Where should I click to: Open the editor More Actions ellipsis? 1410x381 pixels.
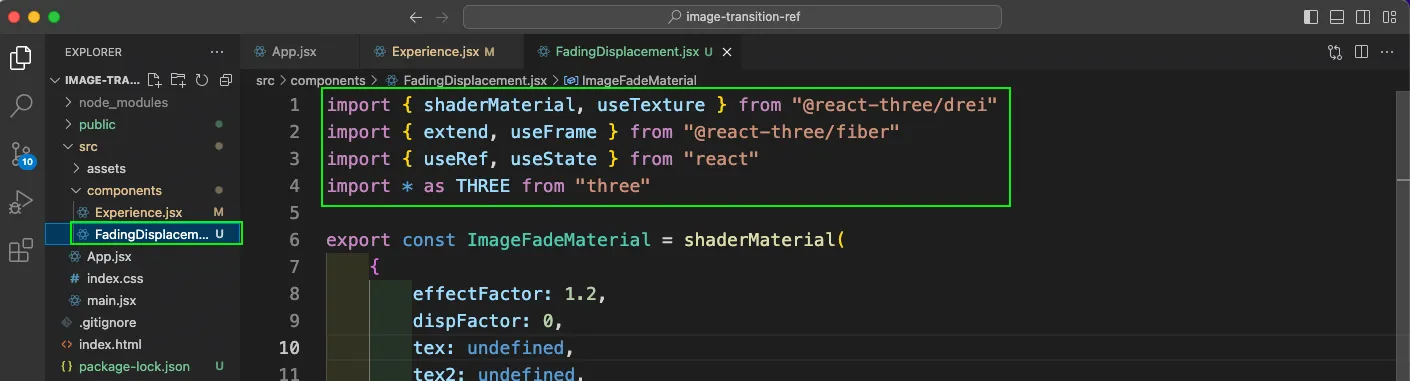(x=1388, y=52)
